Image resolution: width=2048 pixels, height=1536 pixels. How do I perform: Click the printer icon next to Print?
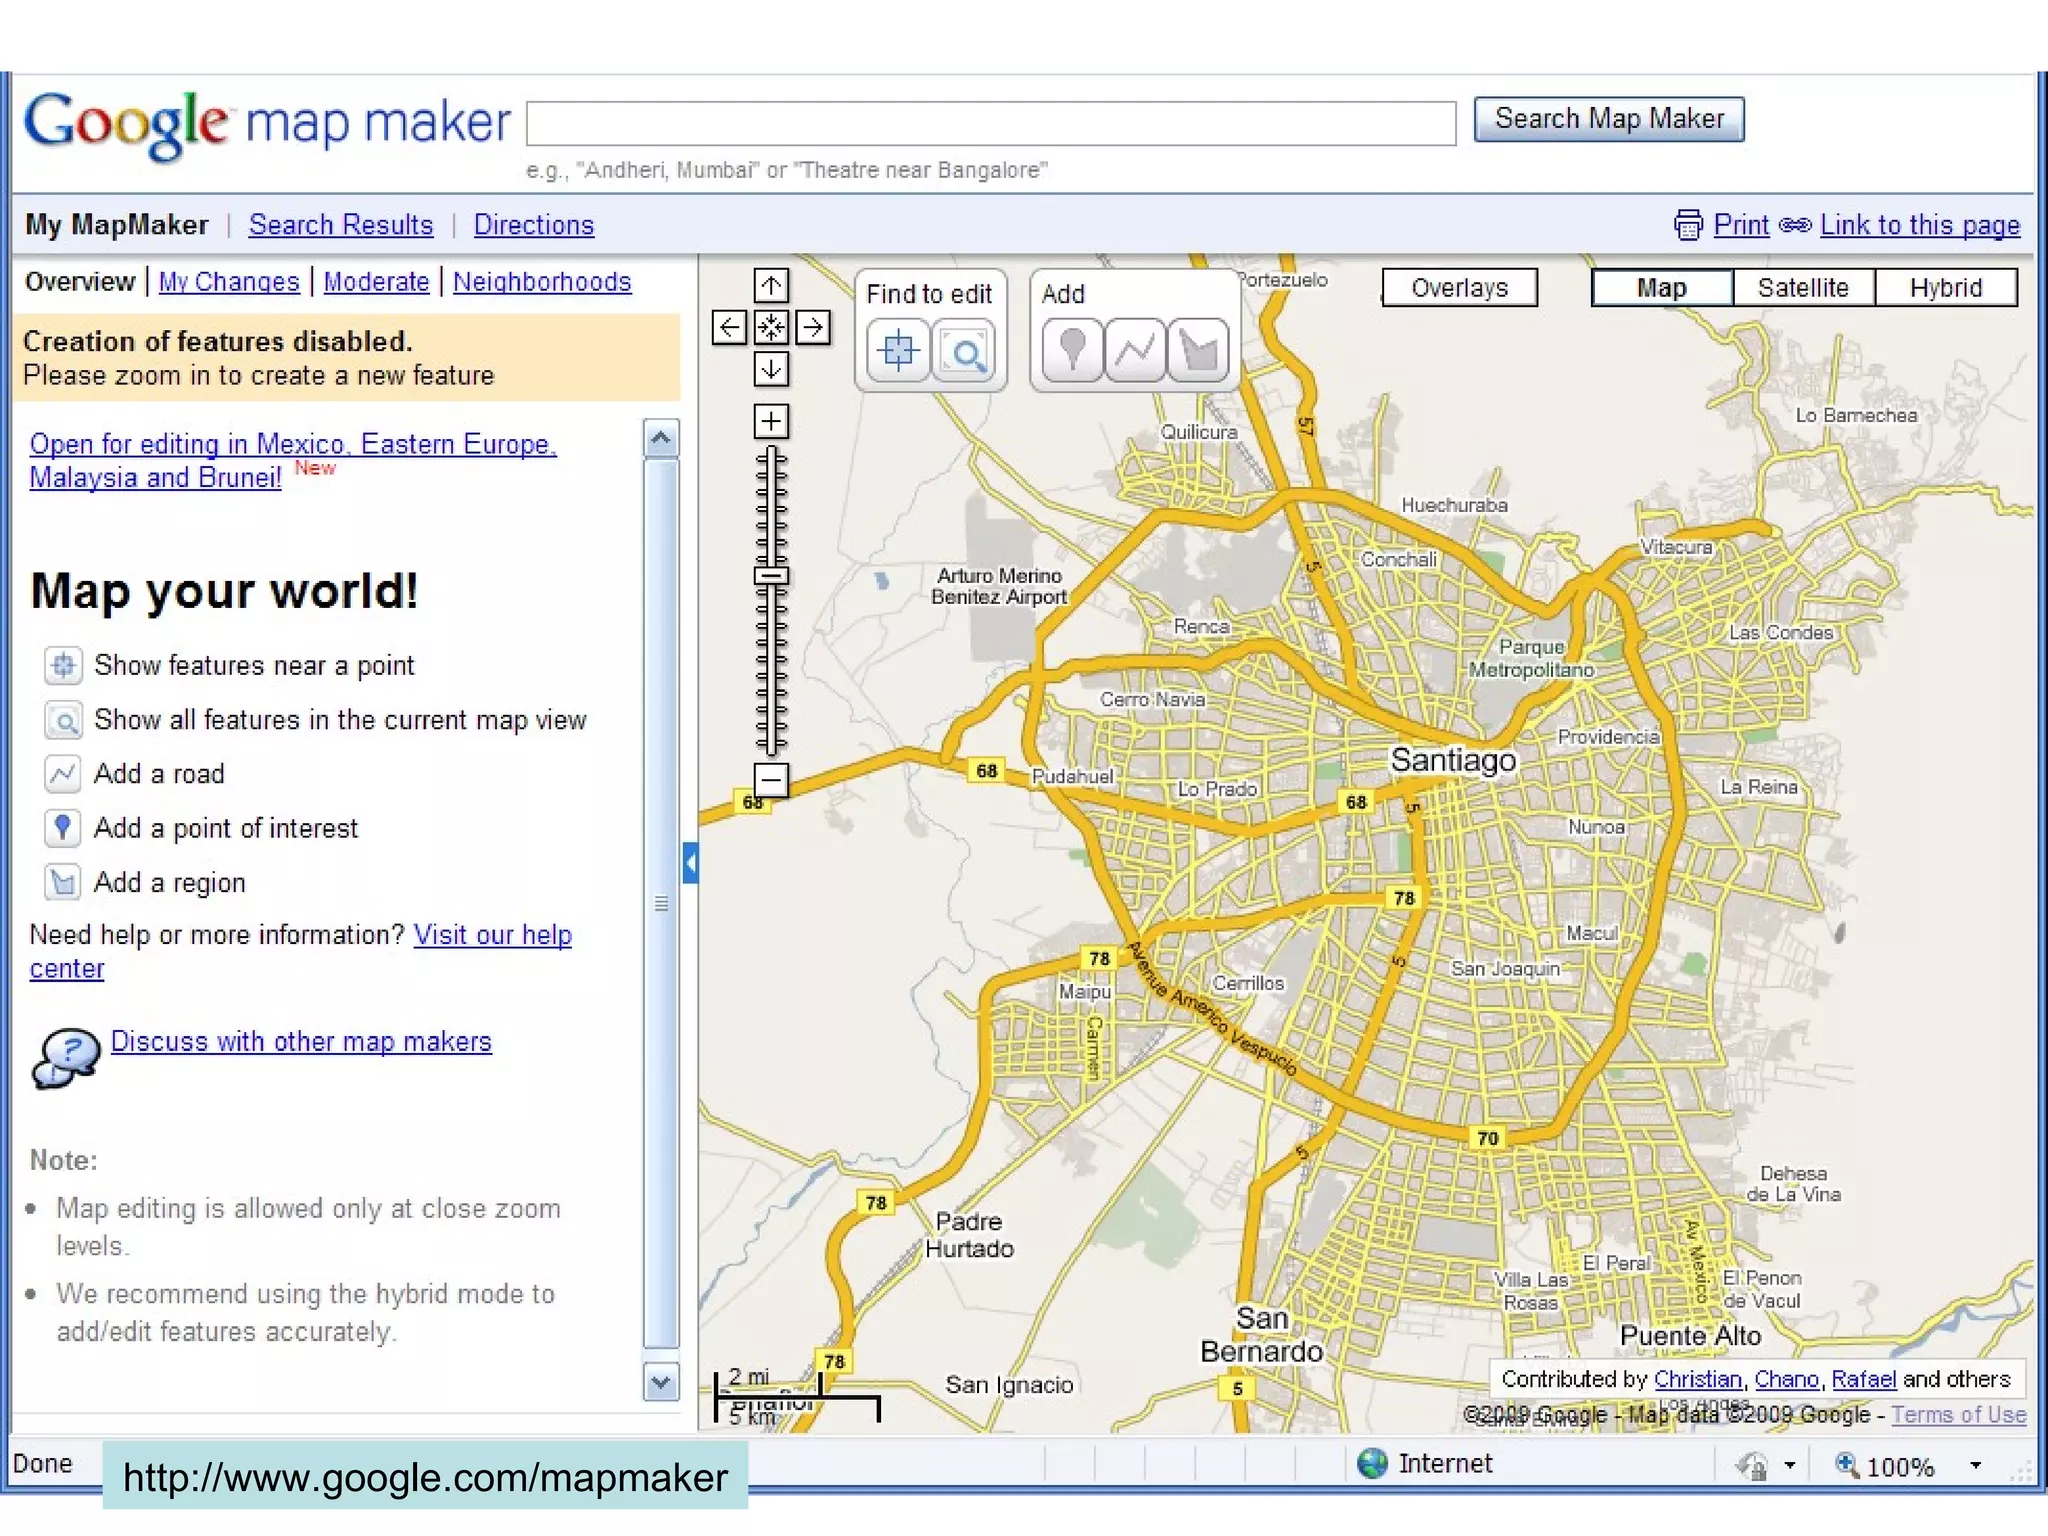click(1688, 225)
